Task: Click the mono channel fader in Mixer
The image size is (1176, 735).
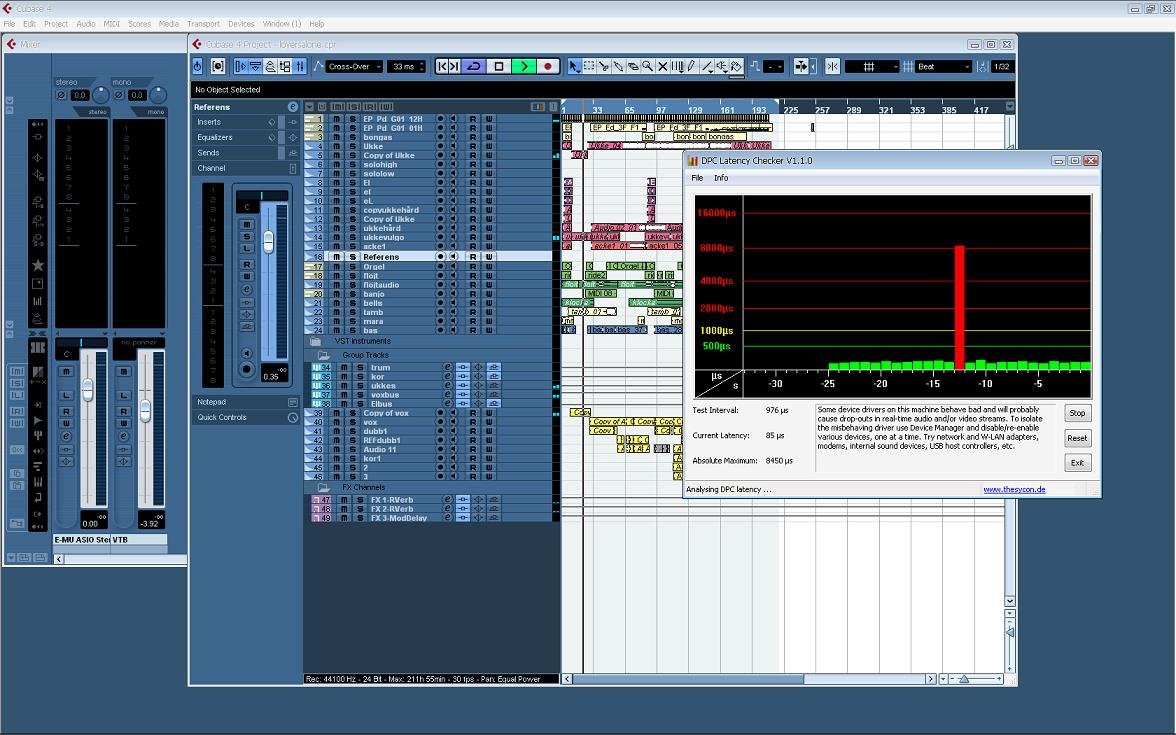Action: pos(145,410)
